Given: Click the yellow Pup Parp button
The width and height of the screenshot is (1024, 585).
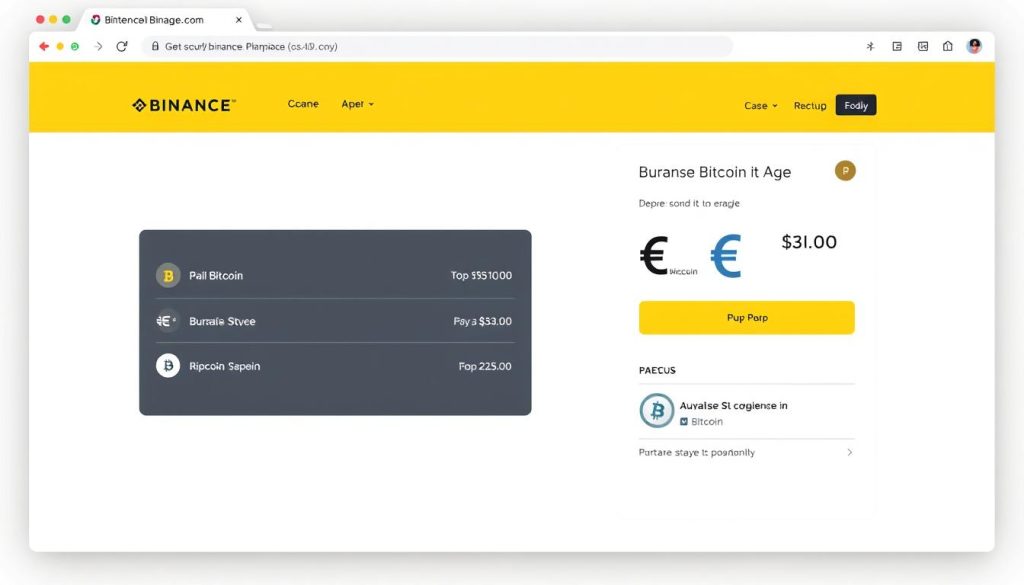Looking at the screenshot, I should click(x=746, y=317).
